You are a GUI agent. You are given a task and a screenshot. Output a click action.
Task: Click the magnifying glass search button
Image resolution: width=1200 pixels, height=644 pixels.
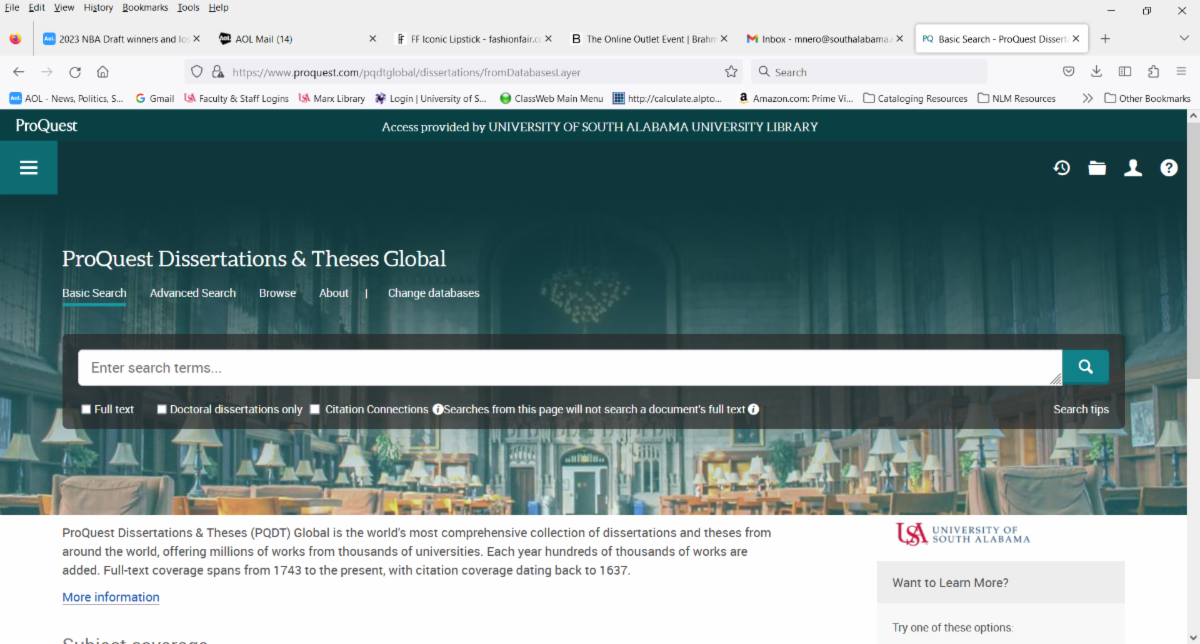[1085, 367]
